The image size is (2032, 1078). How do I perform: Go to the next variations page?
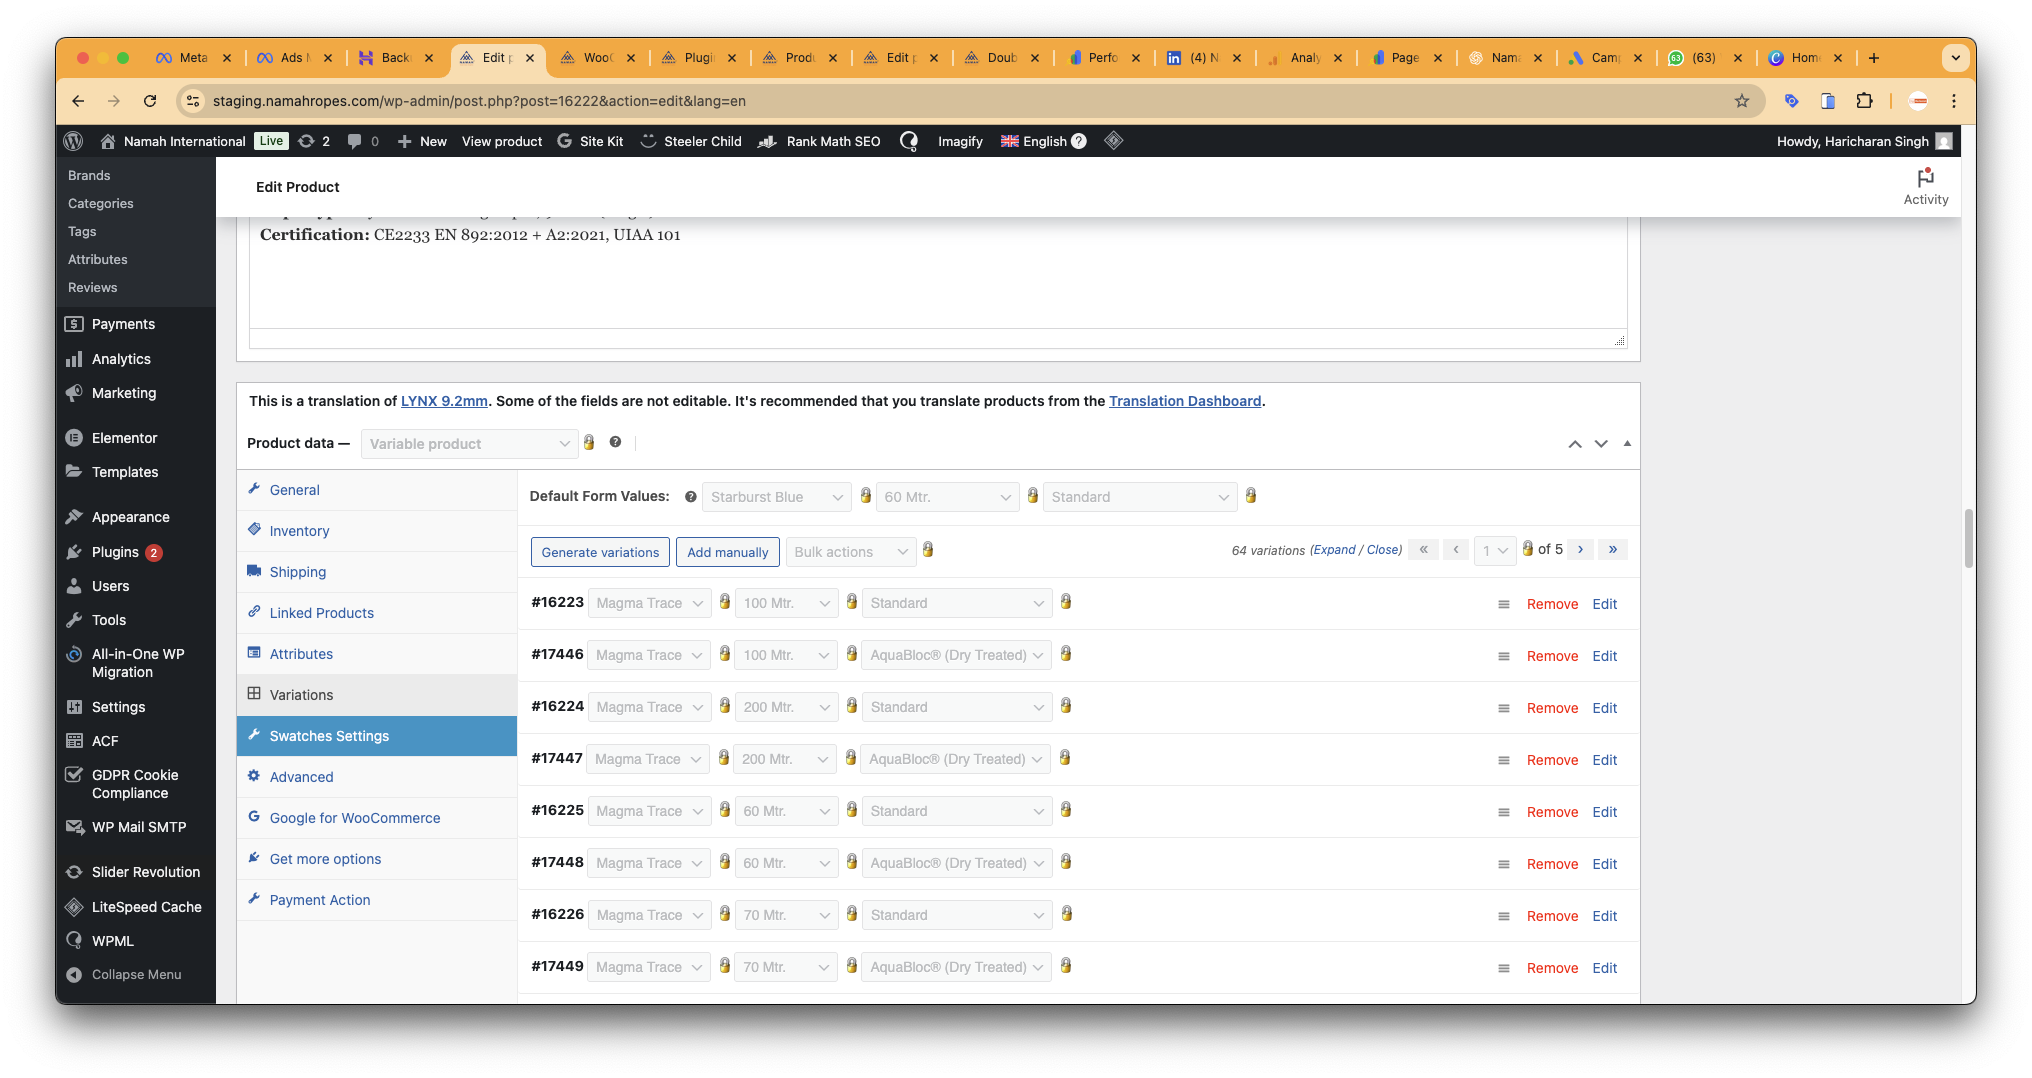click(1580, 549)
